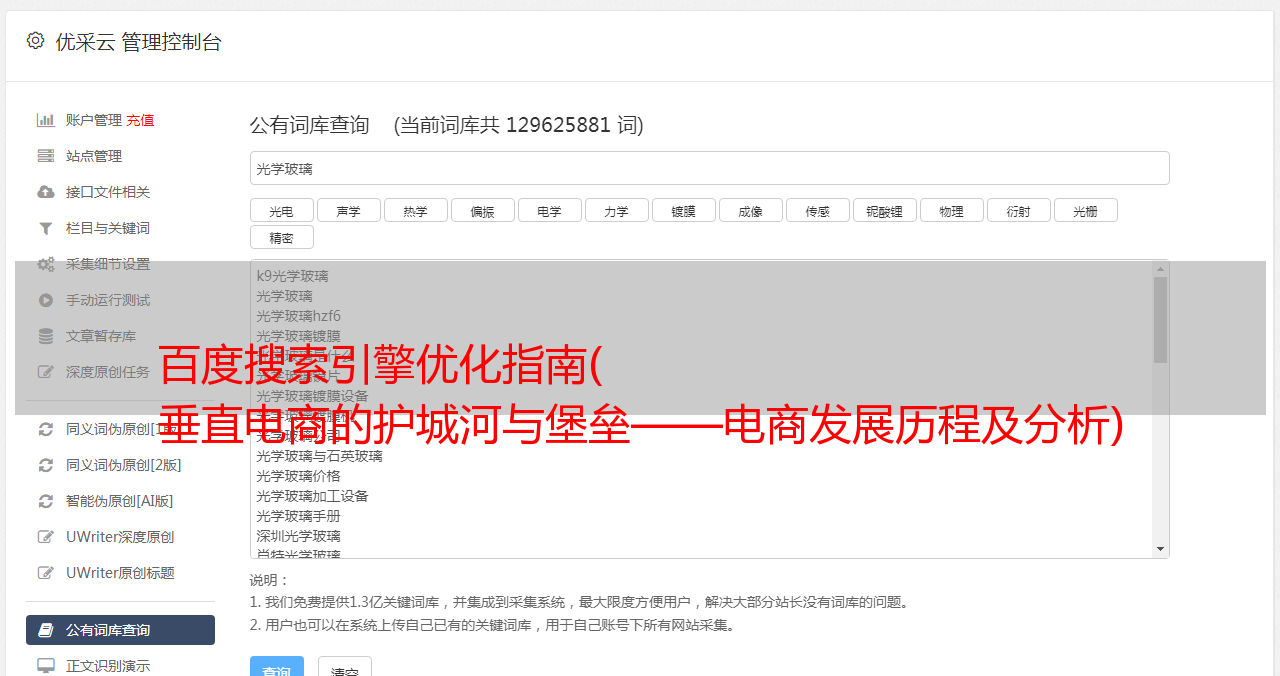Image resolution: width=1280 pixels, height=676 pixels.
Task: Click the results list scrollbar thumb
Action: click(x=1160, y=320)
